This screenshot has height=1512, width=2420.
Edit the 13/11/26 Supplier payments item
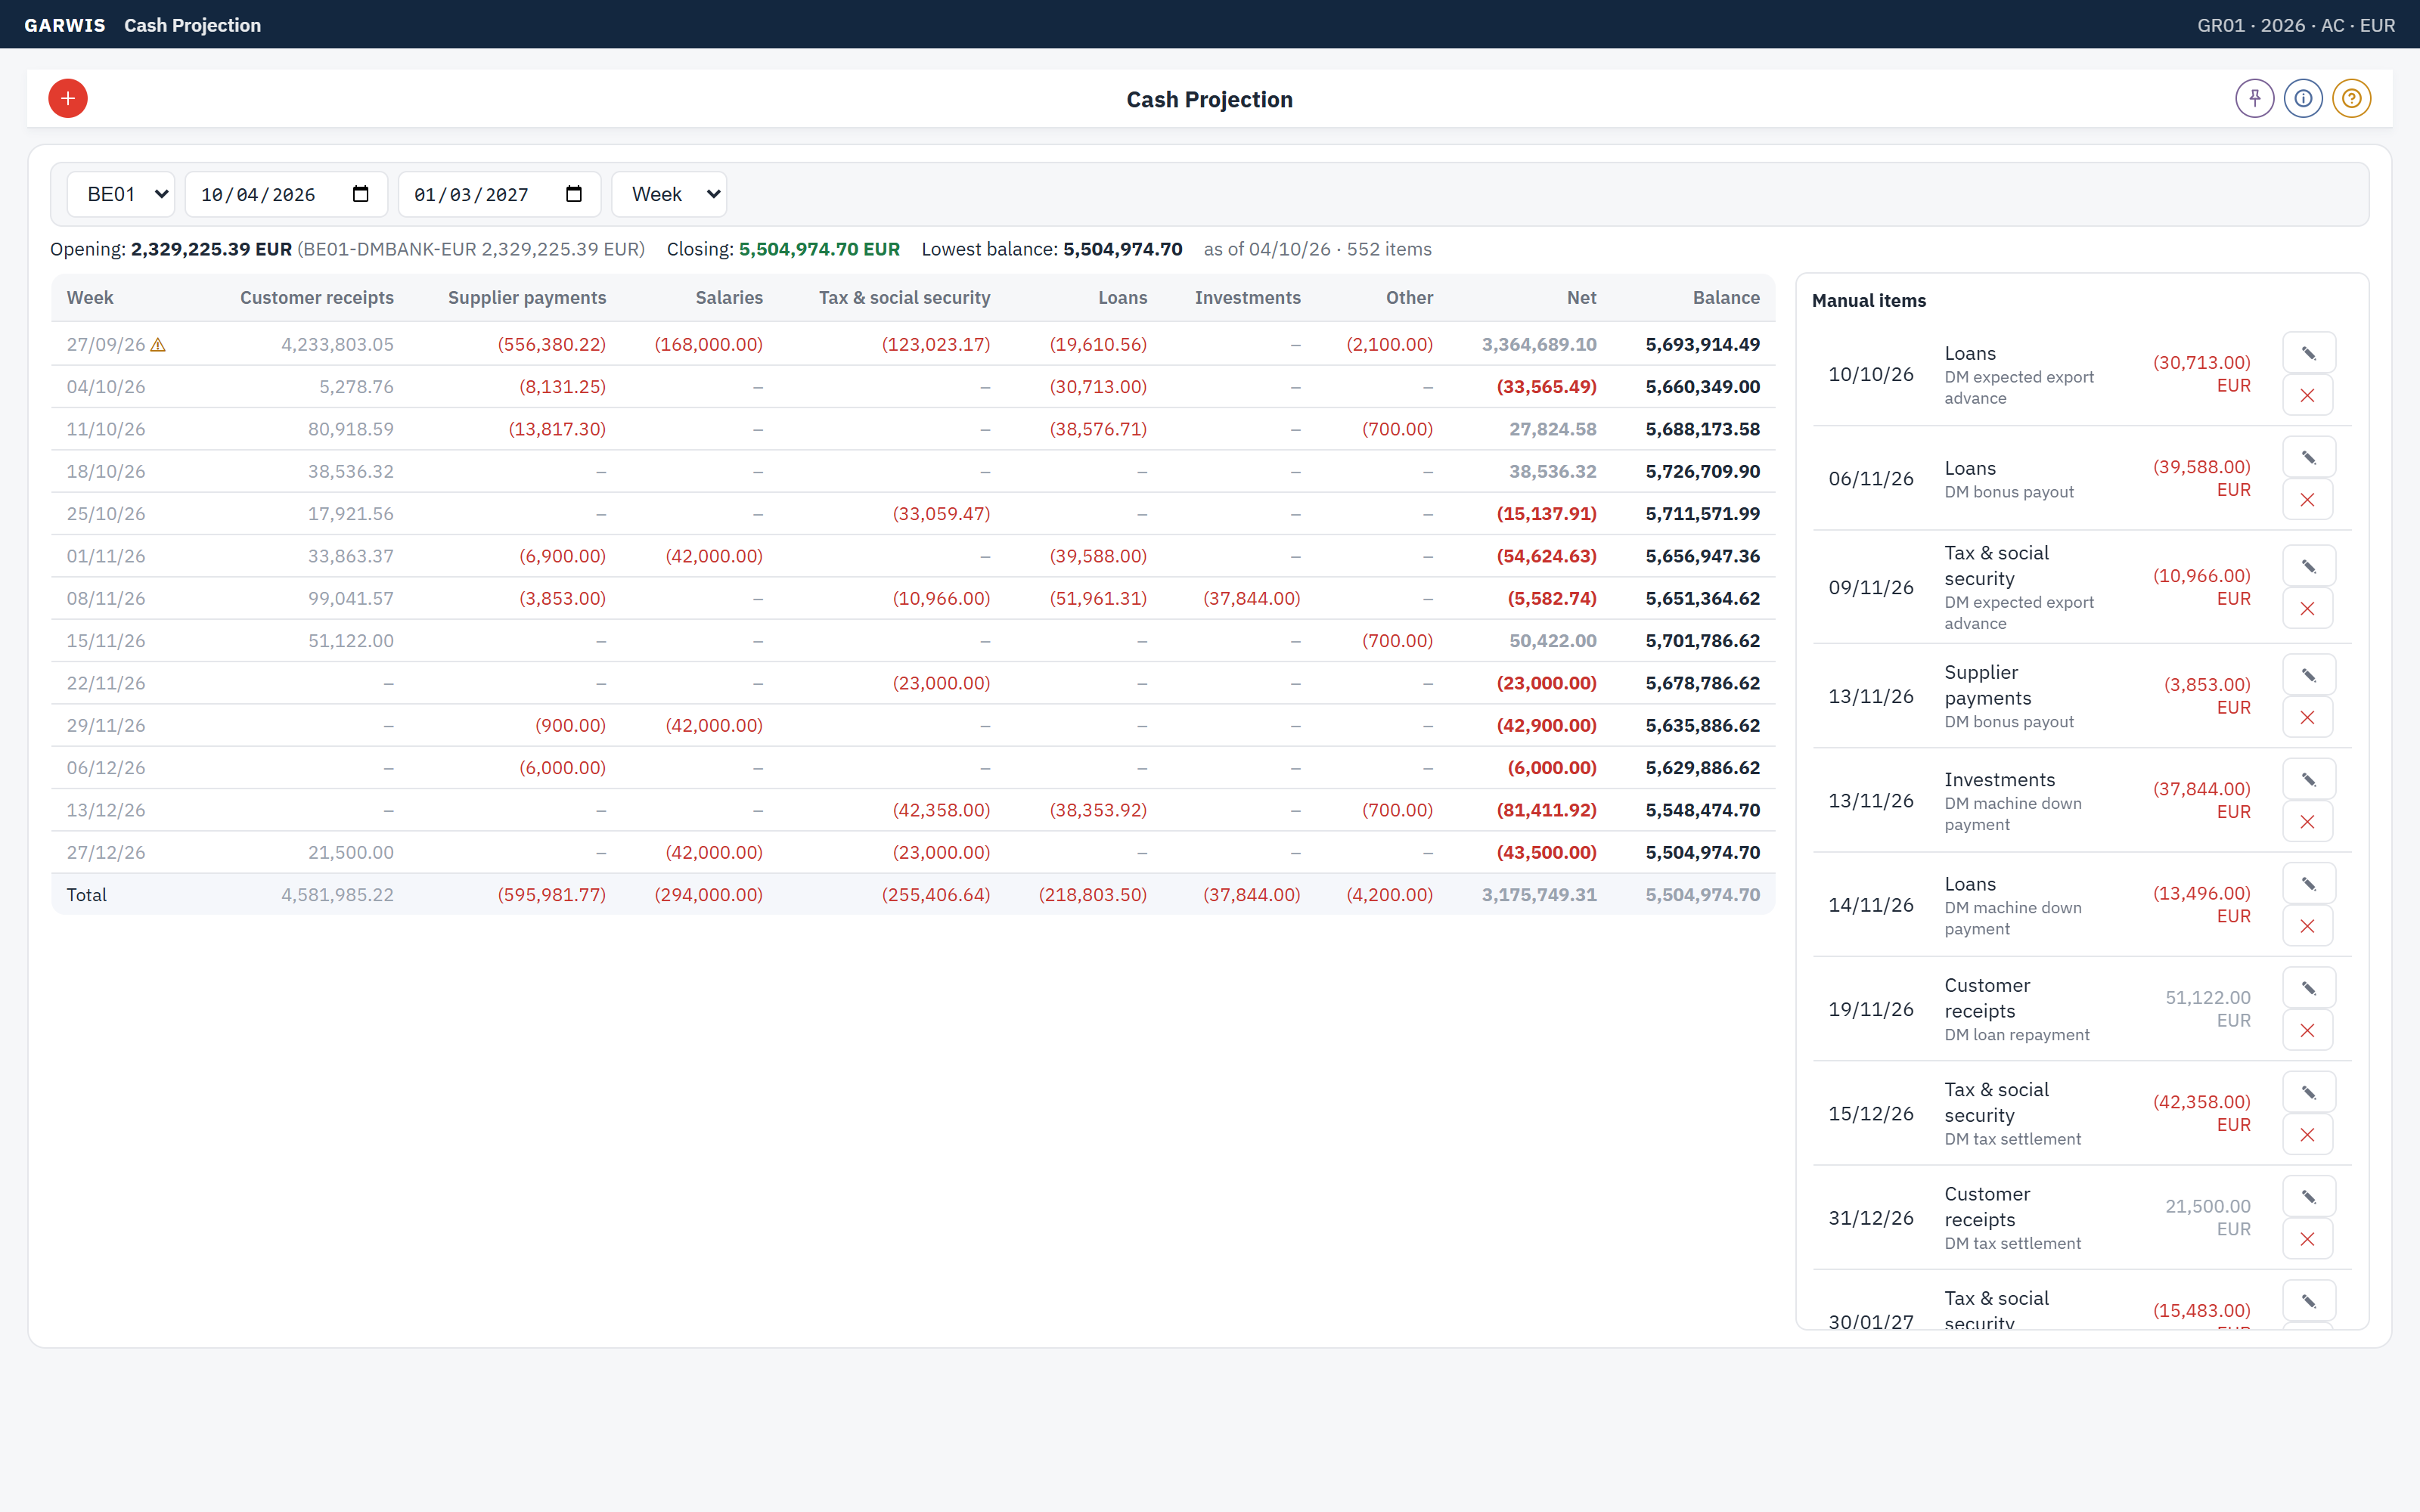[x=2308, y=675]
